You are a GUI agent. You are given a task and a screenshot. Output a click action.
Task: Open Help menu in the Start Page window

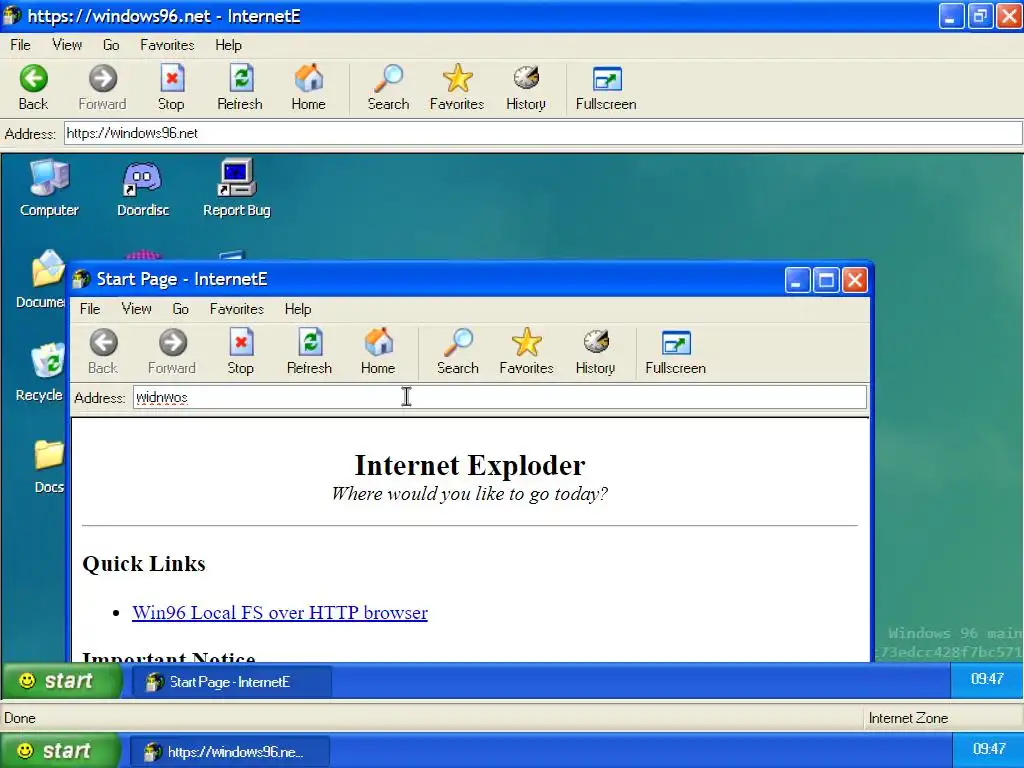coord(298,309)
